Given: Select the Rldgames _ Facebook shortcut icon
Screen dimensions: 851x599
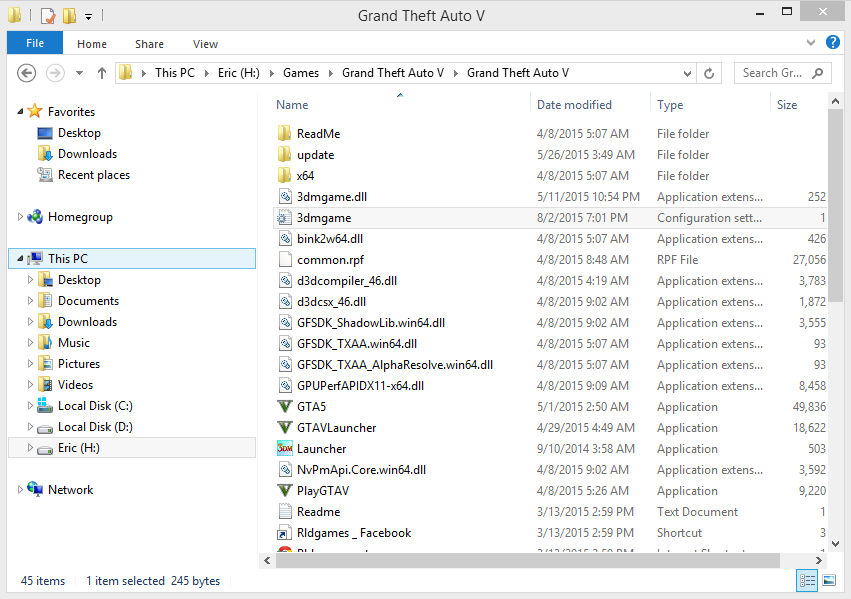Looking at the screenshot, I should (285, 533).
